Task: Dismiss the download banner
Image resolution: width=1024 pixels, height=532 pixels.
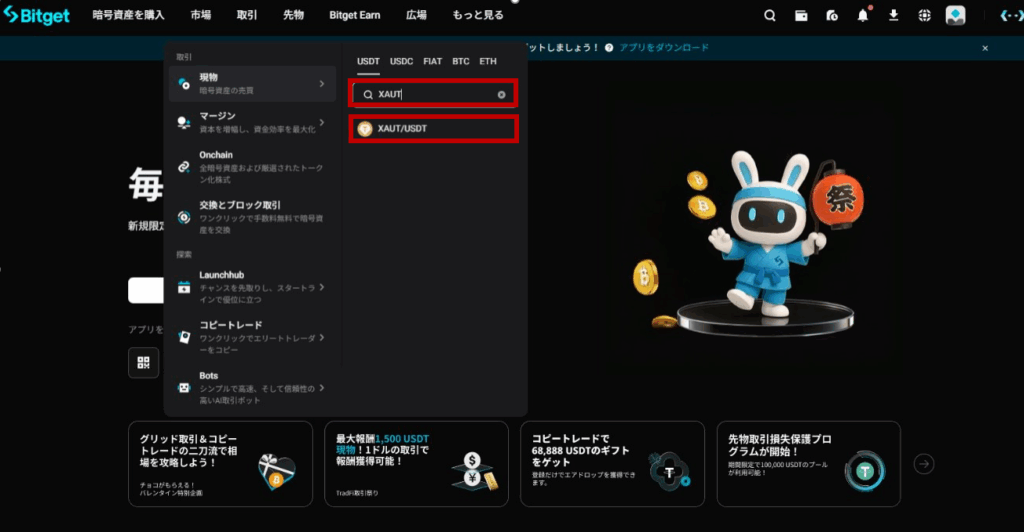Action: (x=984, y=47)
